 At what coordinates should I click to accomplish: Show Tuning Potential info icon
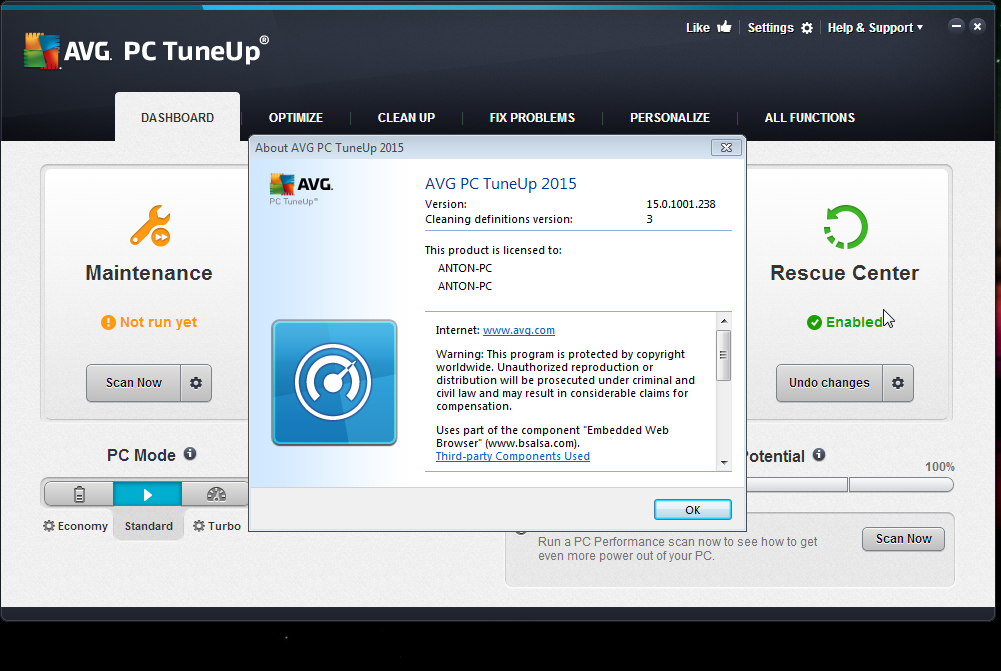tap(819, 455)
